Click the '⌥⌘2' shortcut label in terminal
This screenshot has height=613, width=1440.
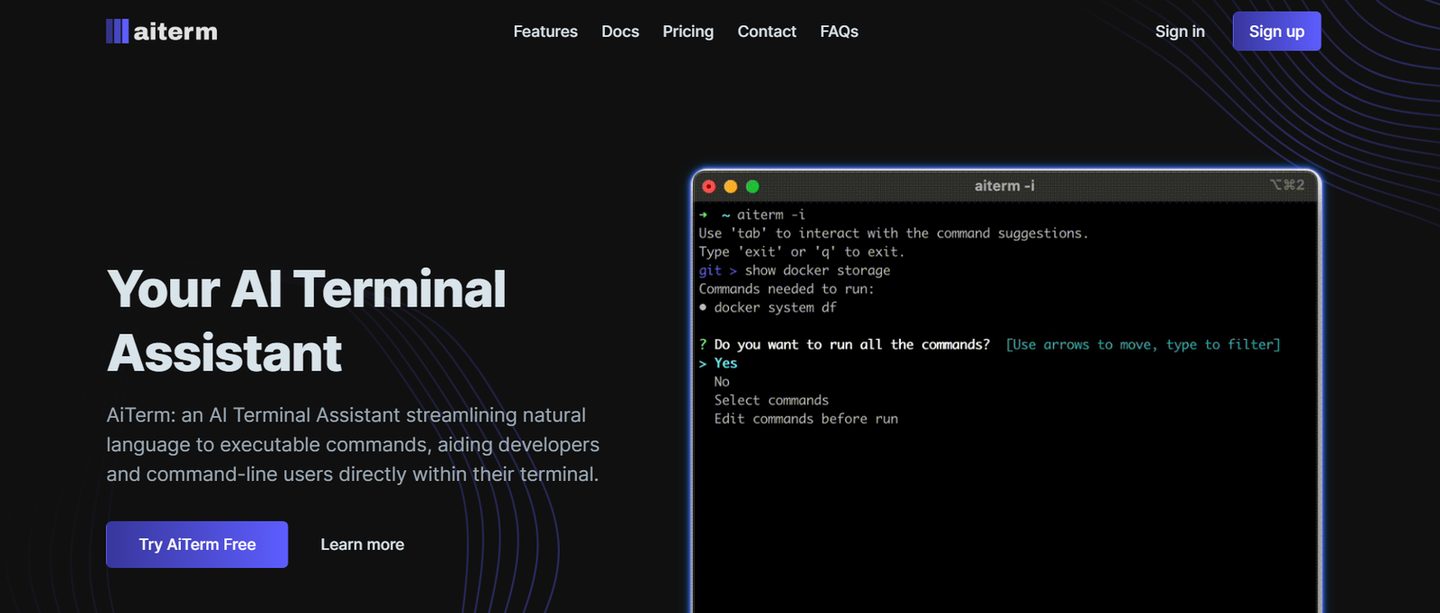[x=1287, y=185]
